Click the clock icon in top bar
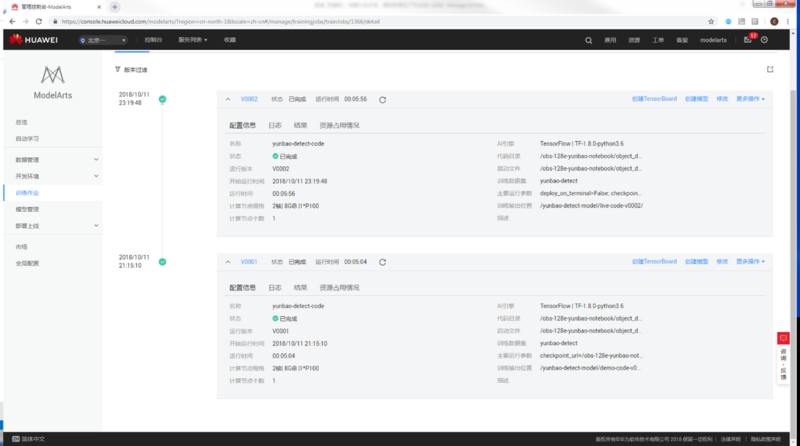This screenshot has height=446, width=800. pyautogui.click(x=764, y=40)
